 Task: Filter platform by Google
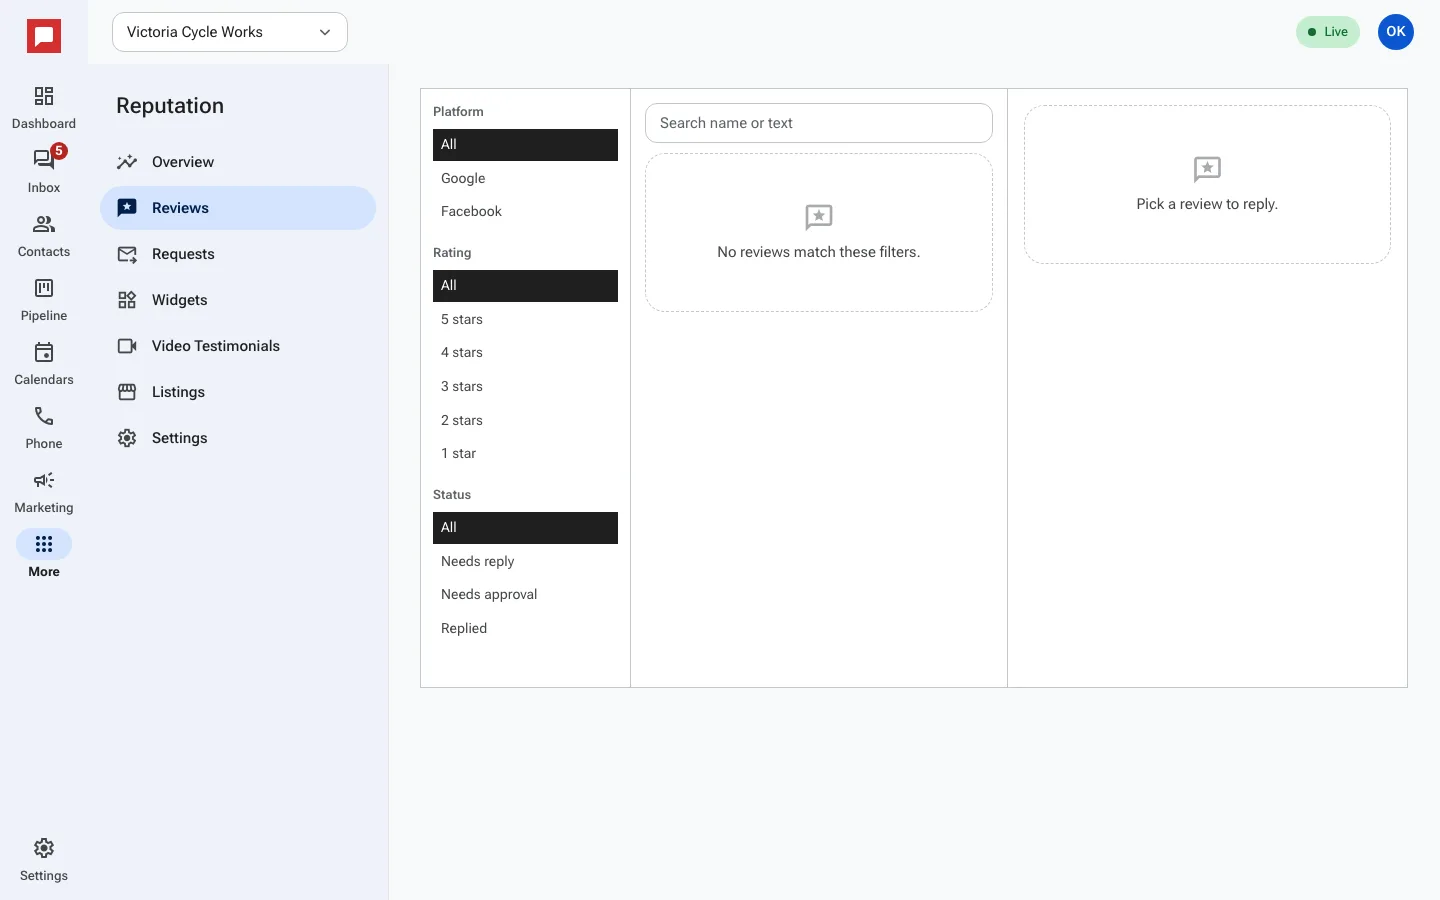[x=525, y=178]
